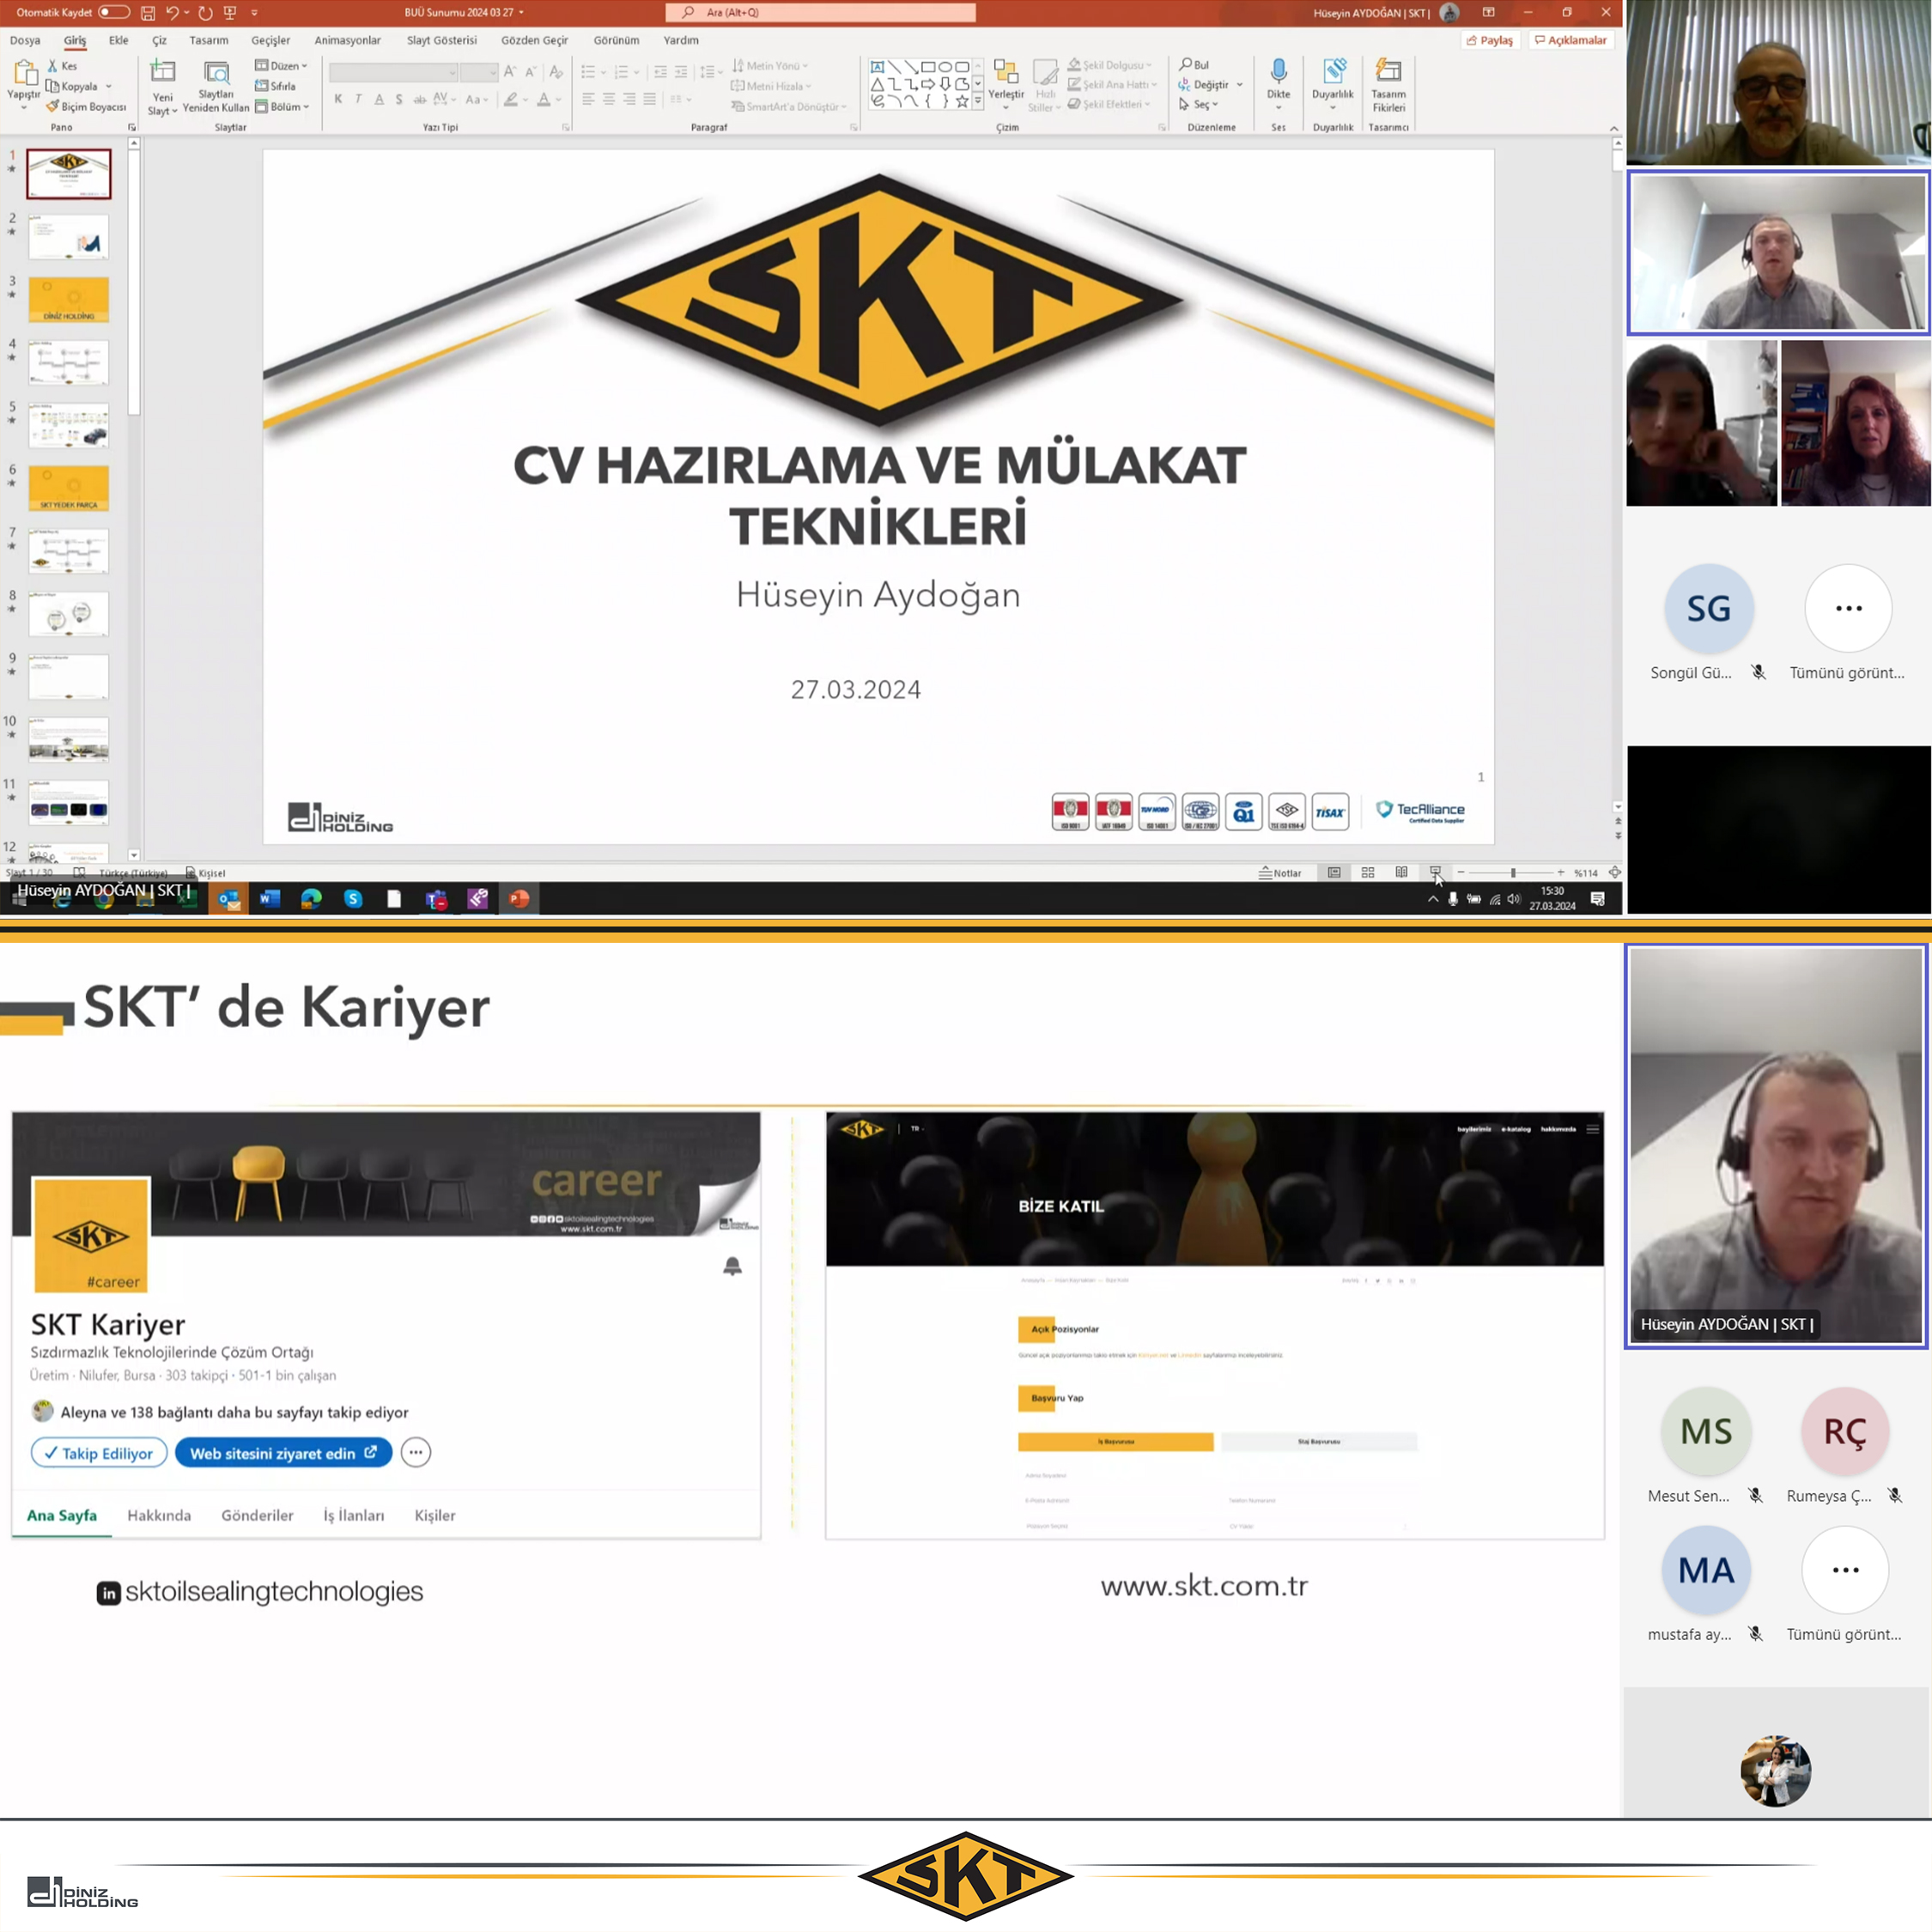This screenshot has width=1932, height=1932.
Task: Switch to Slide Sorter view icon
Action: point(1368,873)
